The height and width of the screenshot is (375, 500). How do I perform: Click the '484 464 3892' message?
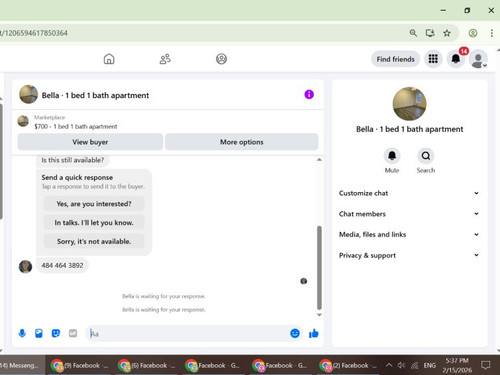point(62,265)
